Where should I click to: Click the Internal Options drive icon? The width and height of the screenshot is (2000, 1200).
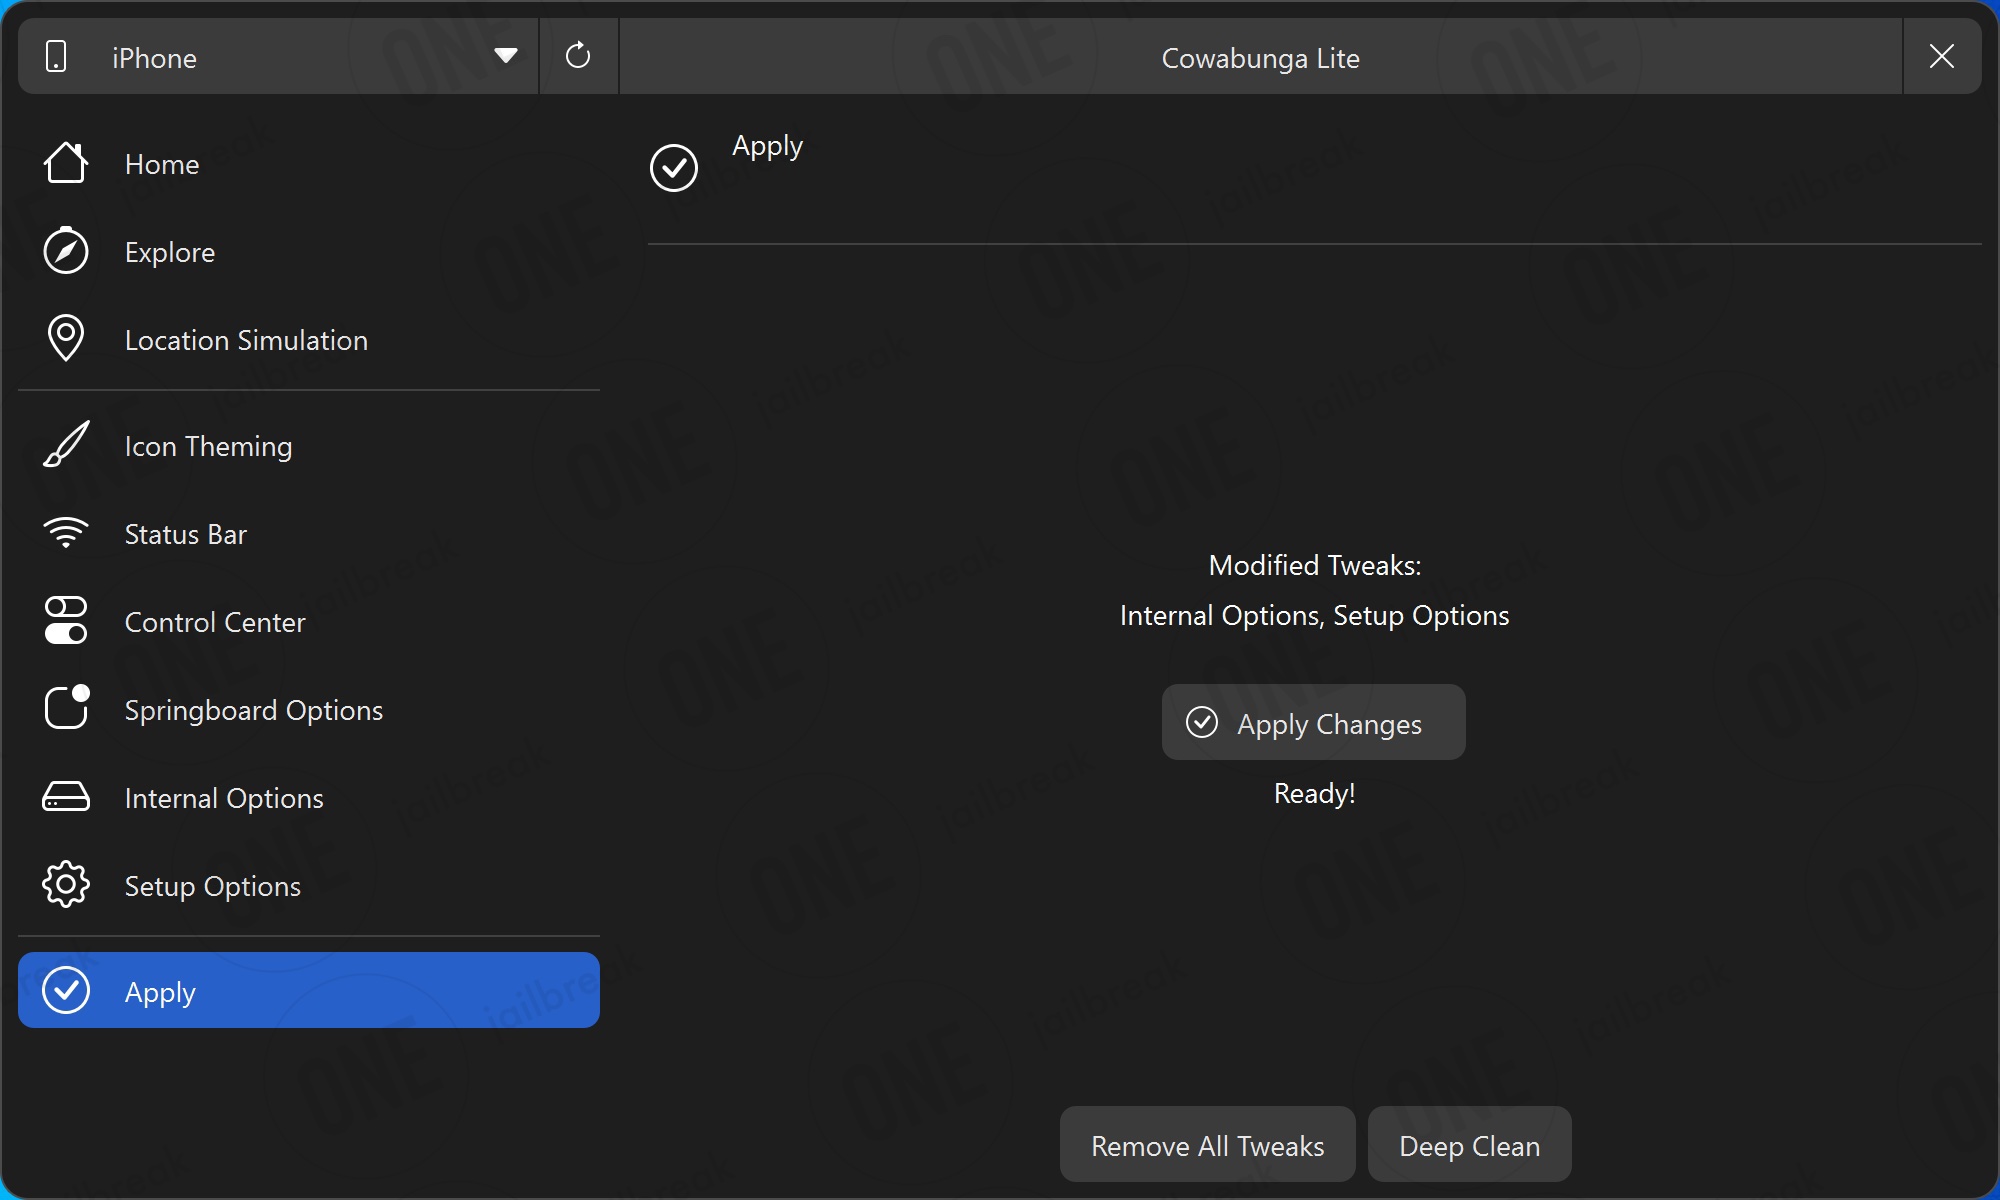(66, 796)
